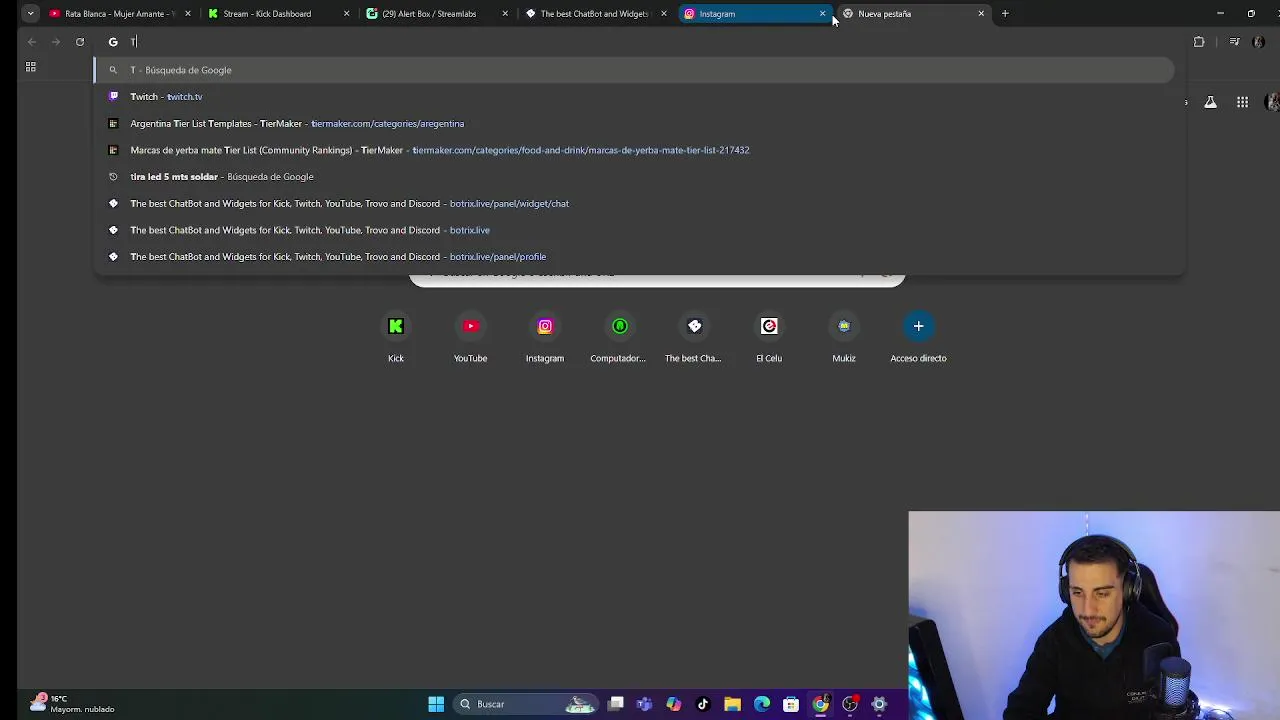
Task: Select the botrix.live/panel/widget/chat suggestion
Action: 634,204
